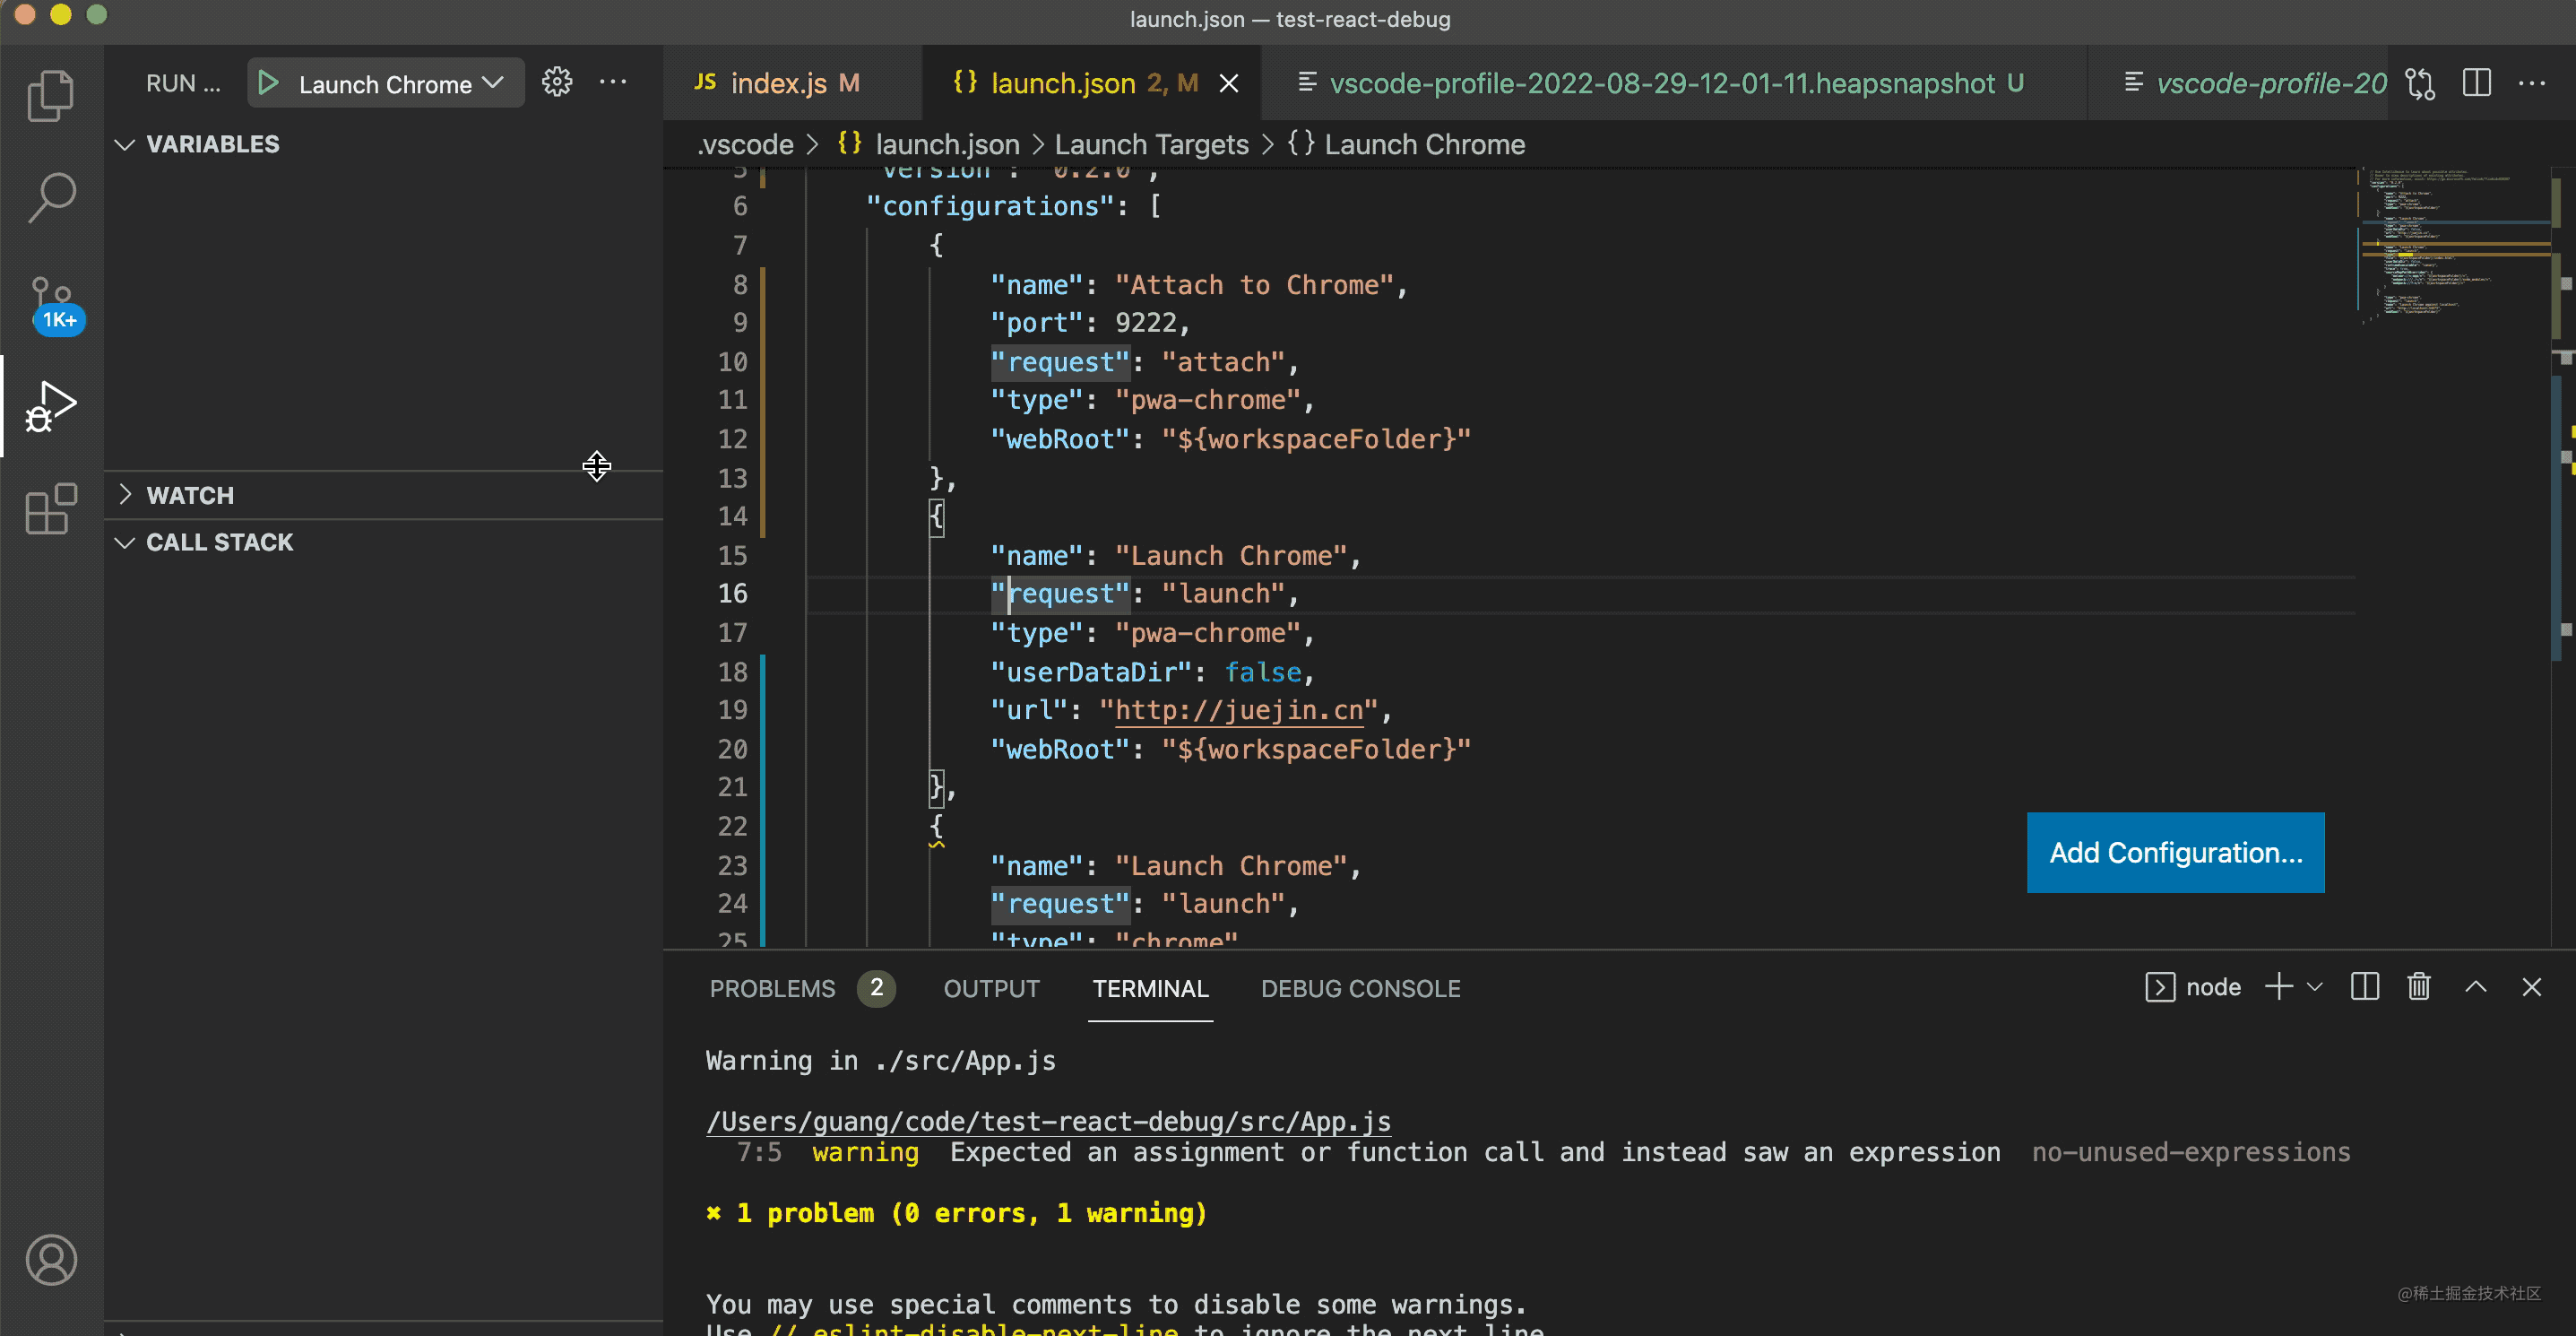This screenshot has height=1336, width=2576.
Task: Switch to the DEBUG CONSOLE panel tab
Action: [1360, 988]
